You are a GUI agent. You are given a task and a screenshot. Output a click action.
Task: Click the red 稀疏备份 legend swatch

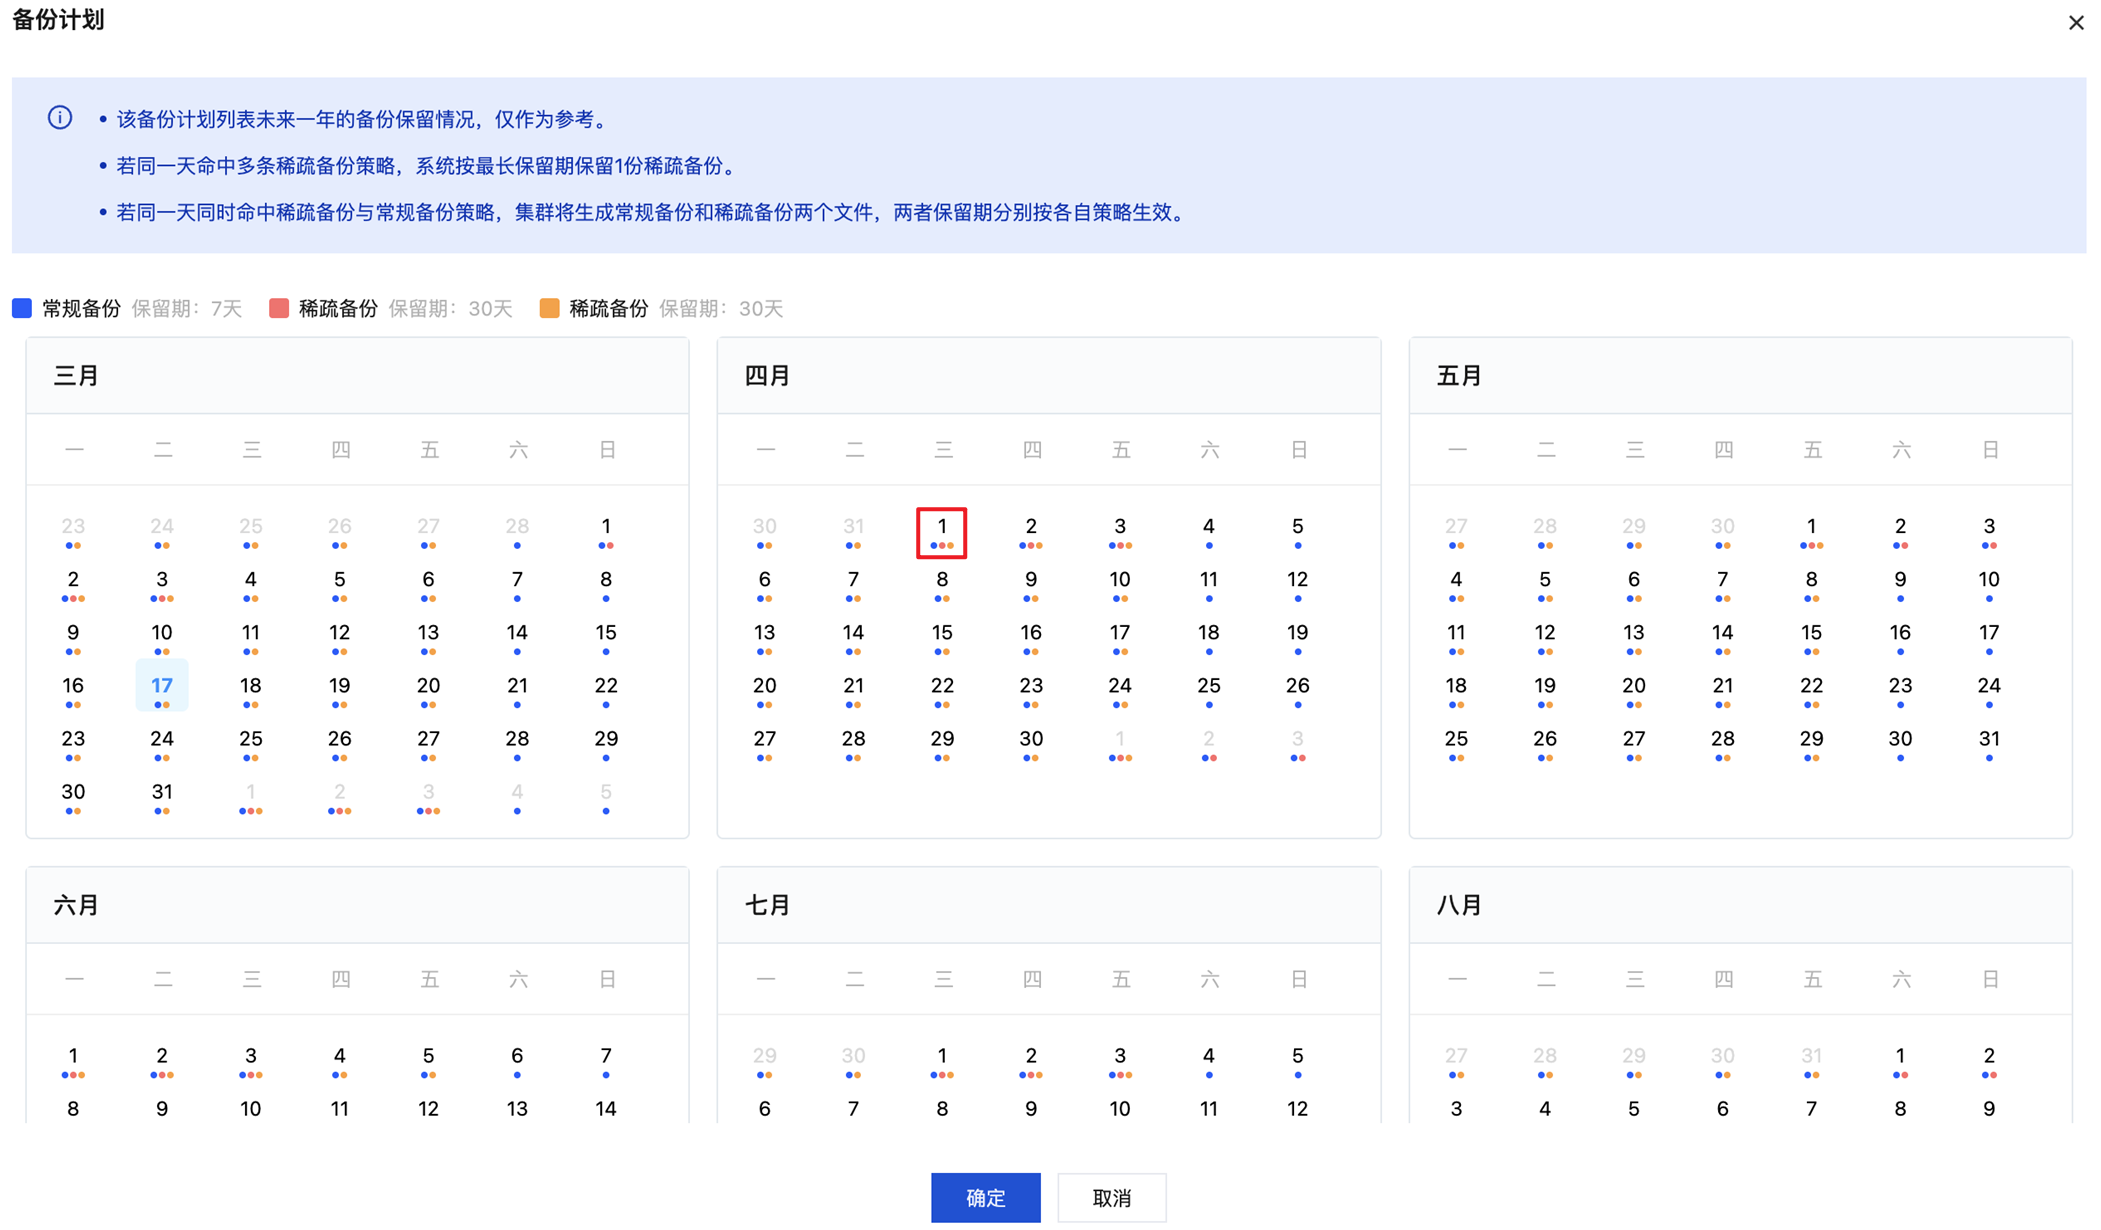pyautogui.click(x=279, y=308)
